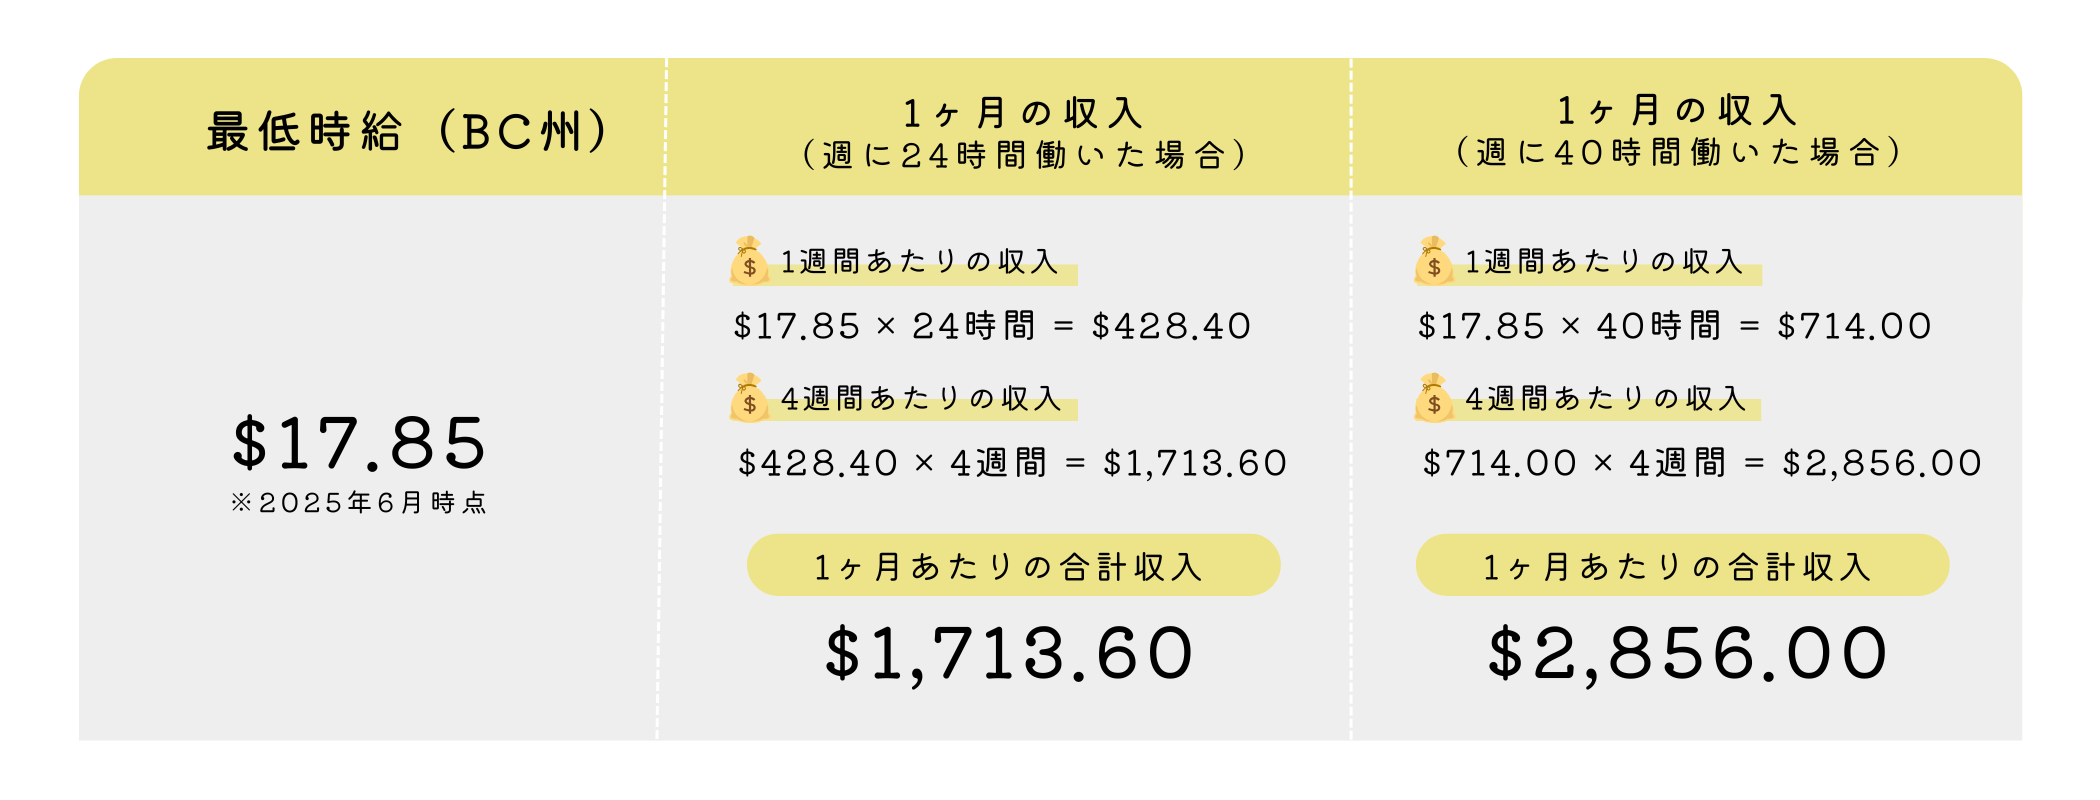Click money bag icon beside 4週間あたりの収入 in 24時間 column
Screen dimensions: 2100x800
click(749, 398)
